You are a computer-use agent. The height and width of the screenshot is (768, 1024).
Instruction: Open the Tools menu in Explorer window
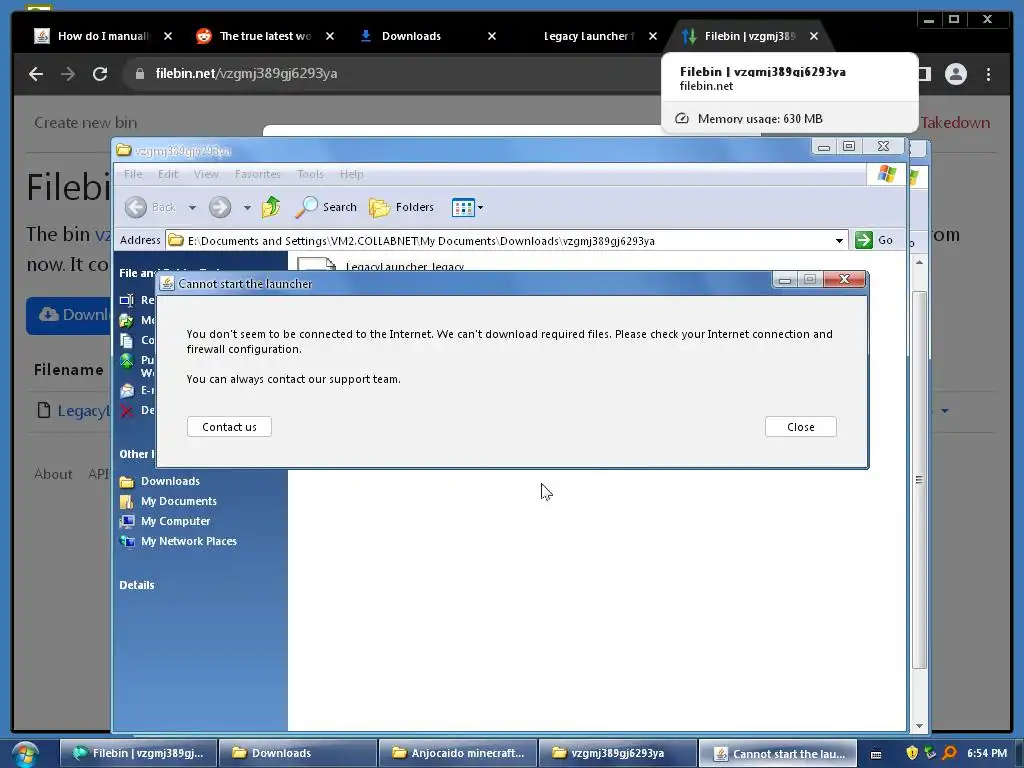(310, 174)
